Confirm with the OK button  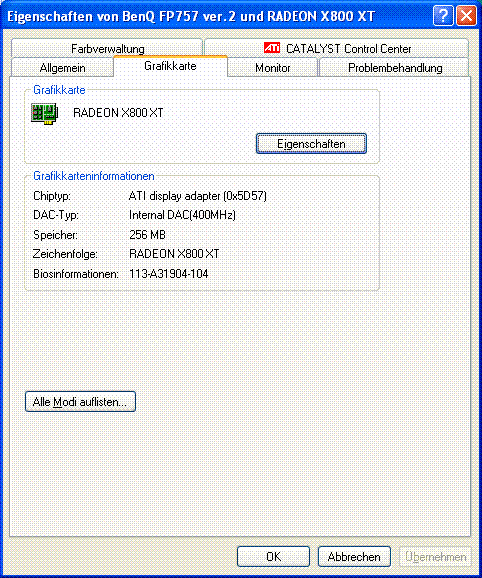[273, 557]
